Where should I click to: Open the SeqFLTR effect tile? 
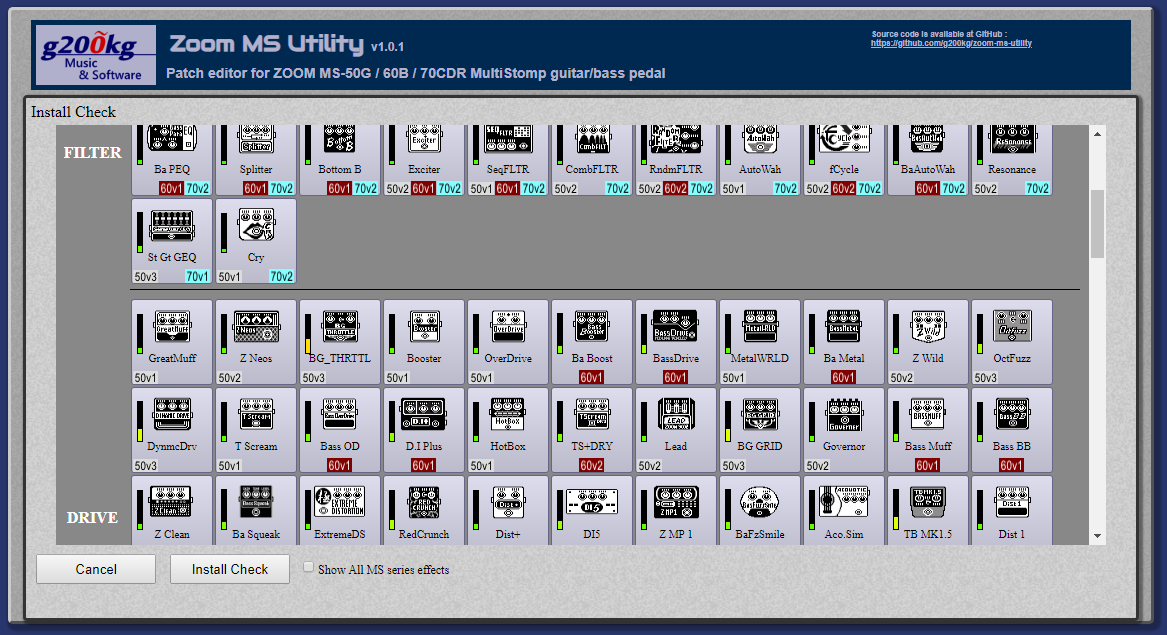point(508,160)
